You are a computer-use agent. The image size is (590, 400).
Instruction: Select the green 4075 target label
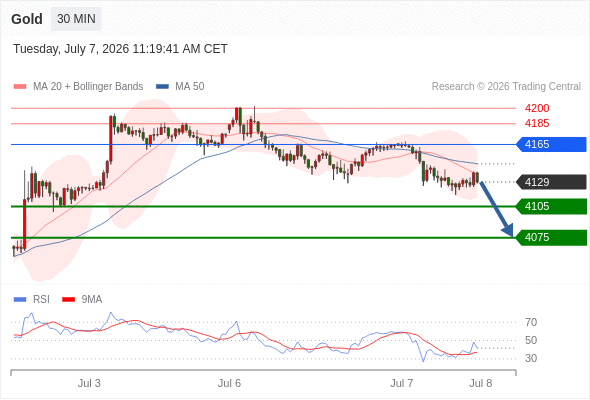[551, 238]
